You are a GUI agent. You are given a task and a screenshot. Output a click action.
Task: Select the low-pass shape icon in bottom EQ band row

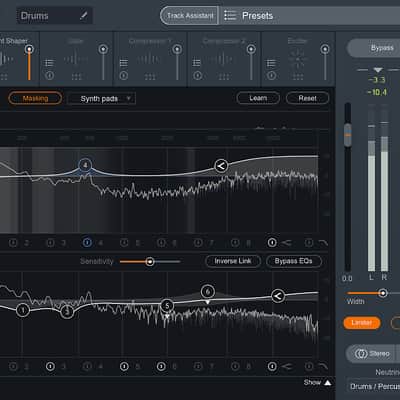coord(323,367)
